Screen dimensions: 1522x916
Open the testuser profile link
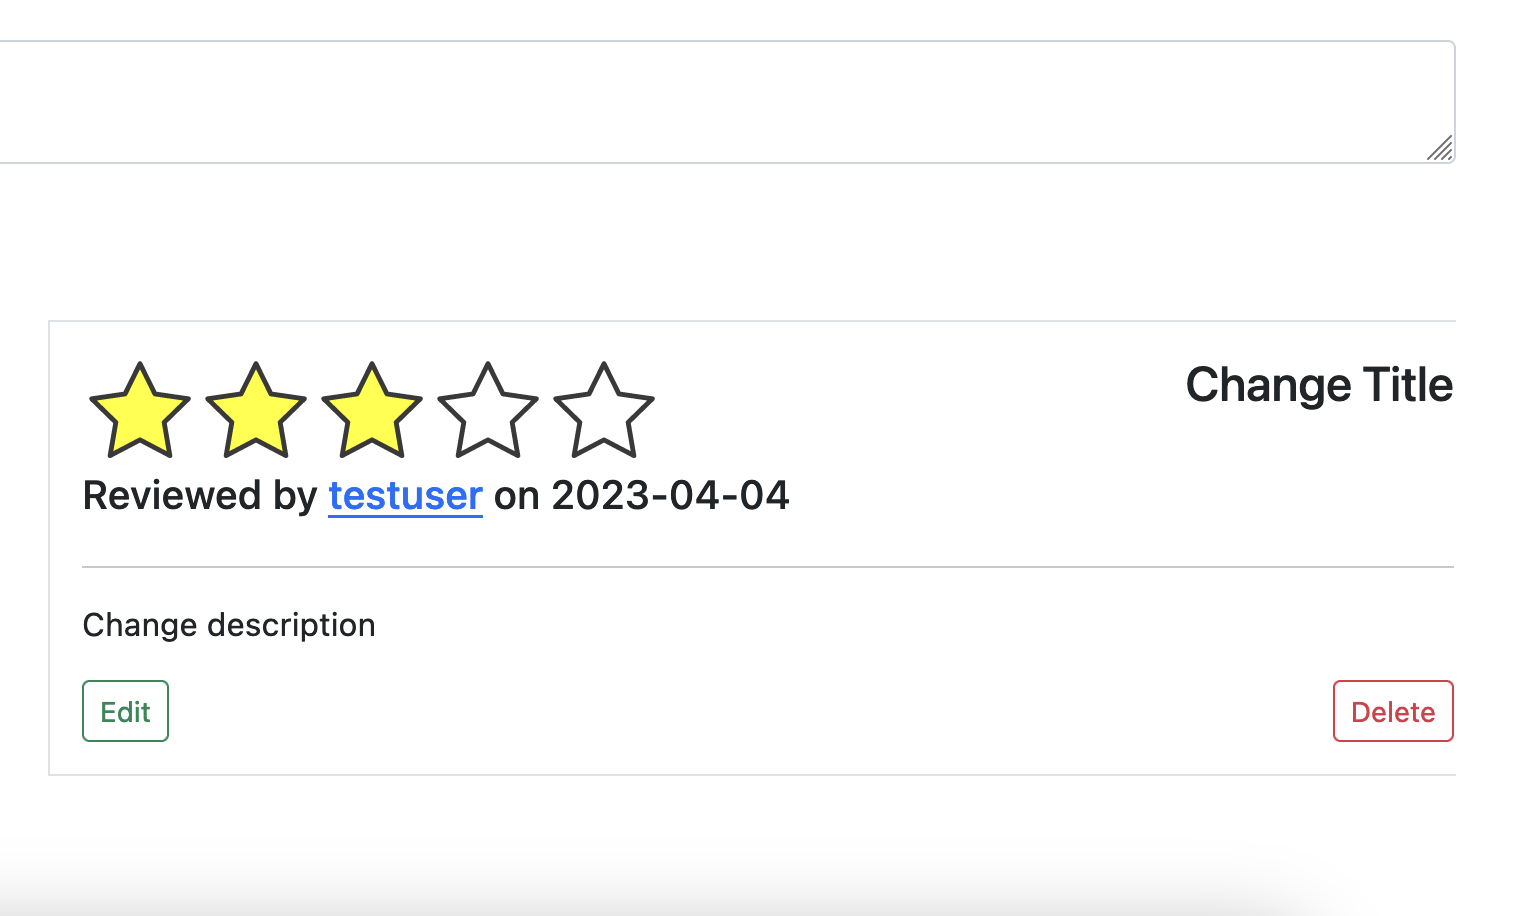pos(405,495)
